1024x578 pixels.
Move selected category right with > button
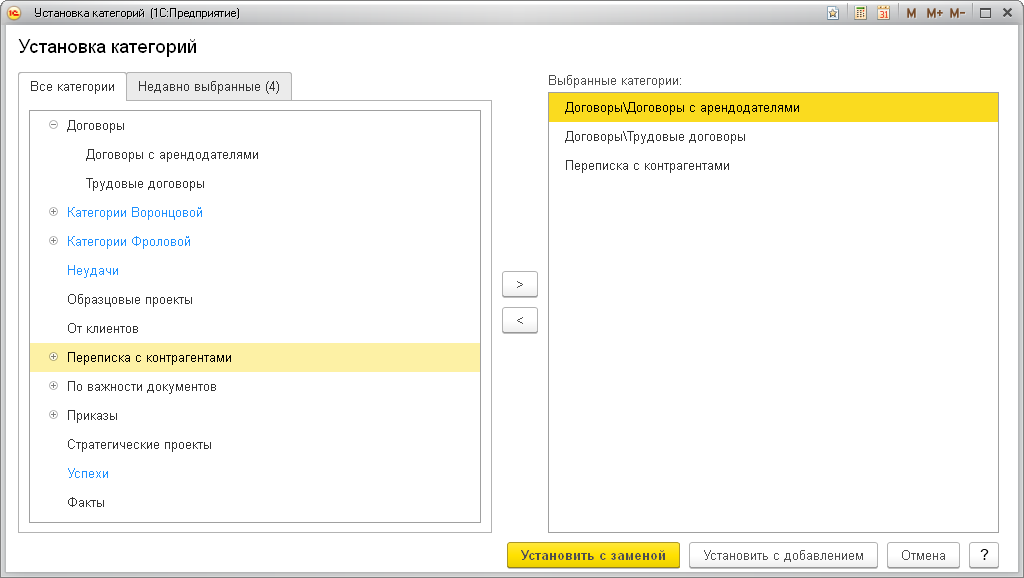(520, 284)
